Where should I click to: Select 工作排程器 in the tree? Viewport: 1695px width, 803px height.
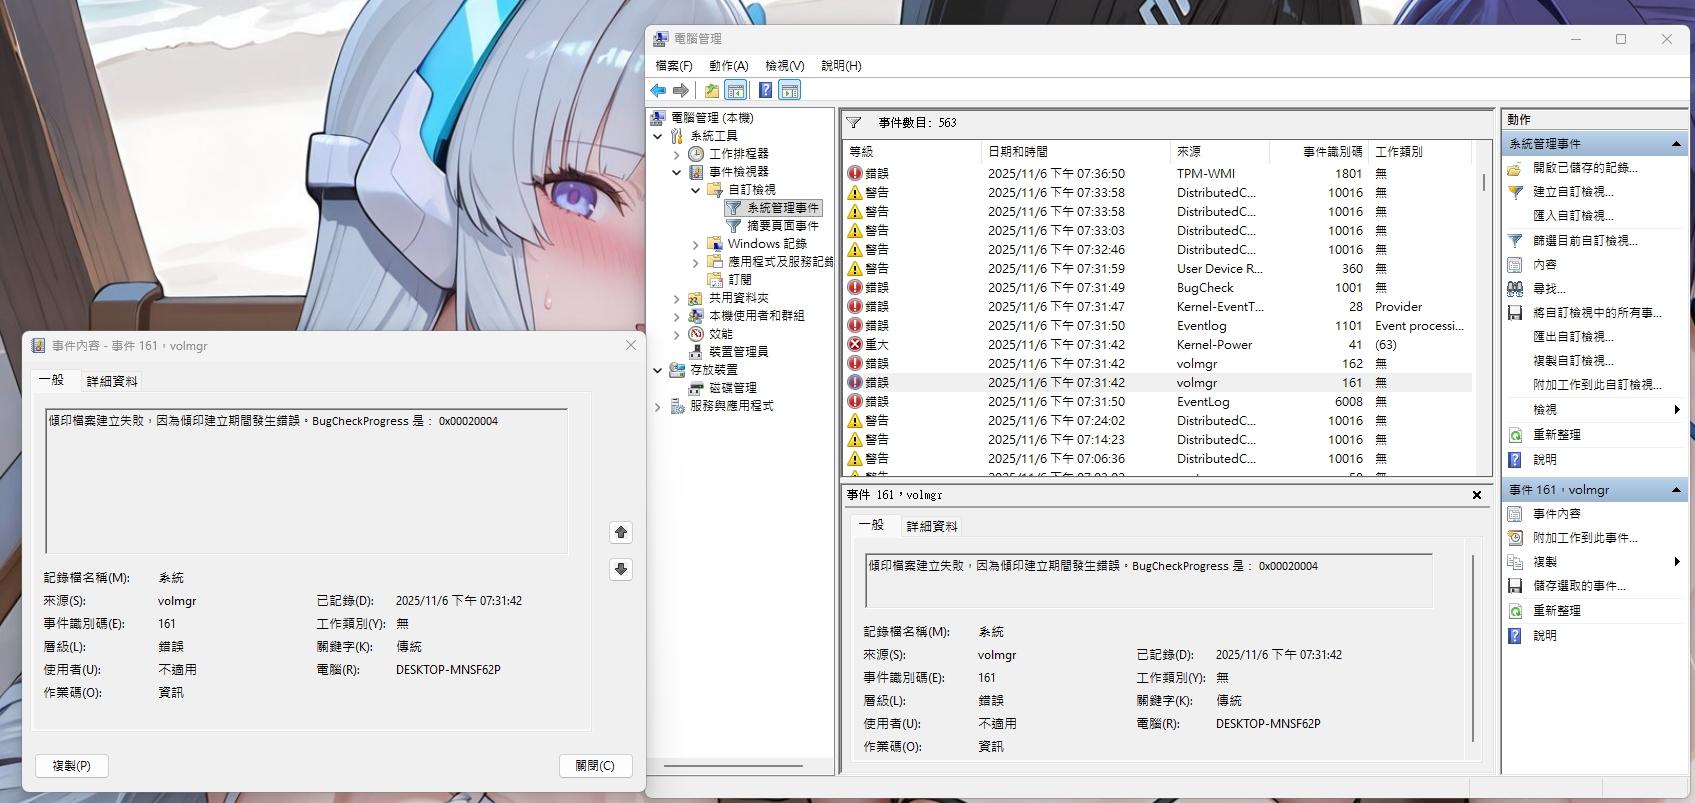click(x=738, y=154)
